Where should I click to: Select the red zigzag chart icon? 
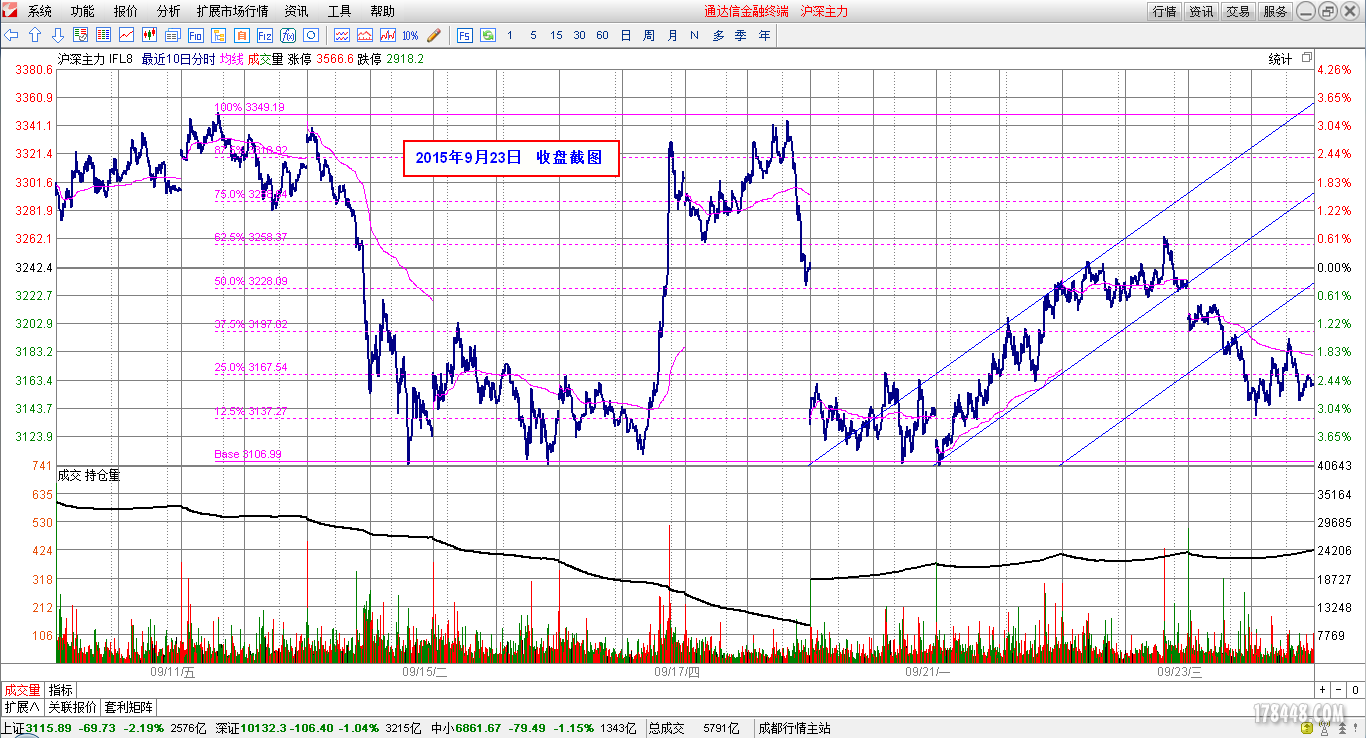(x=388, y=35)
